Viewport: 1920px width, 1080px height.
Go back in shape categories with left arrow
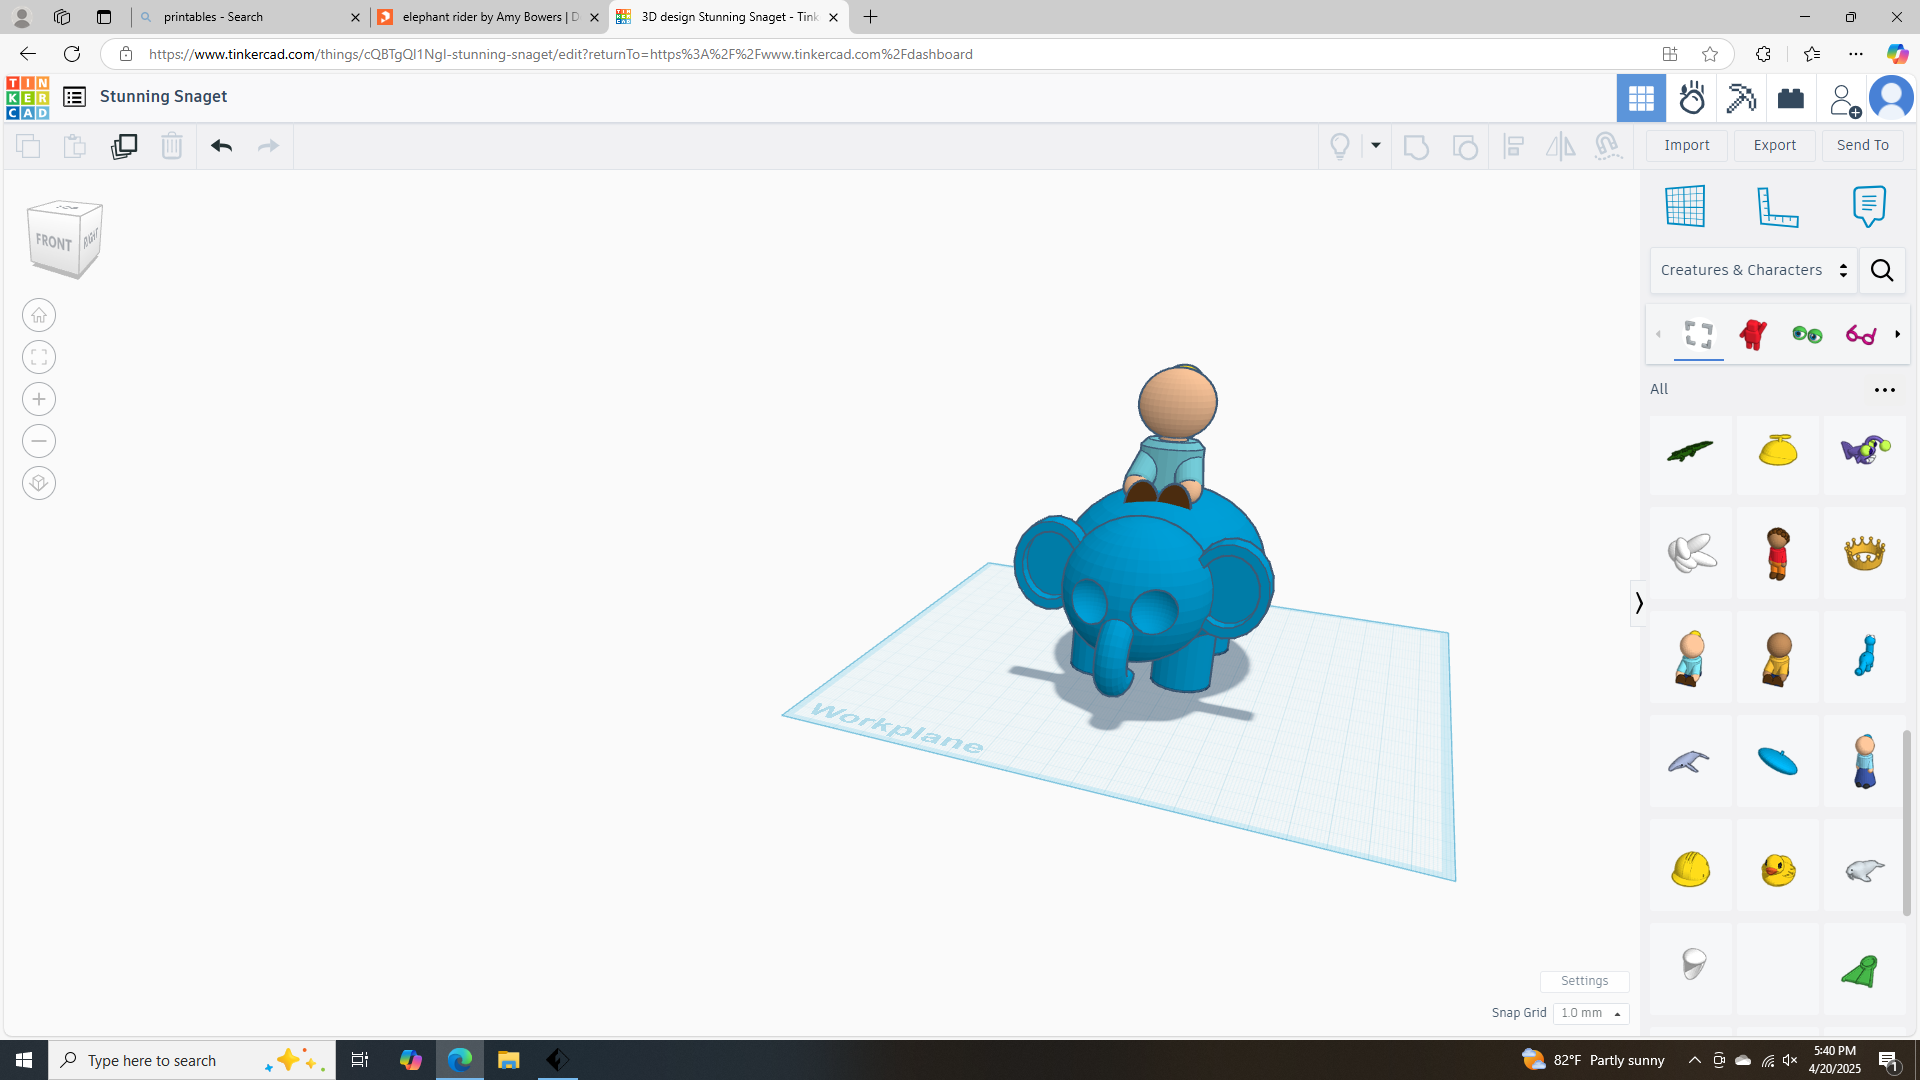pos(1658,334)
